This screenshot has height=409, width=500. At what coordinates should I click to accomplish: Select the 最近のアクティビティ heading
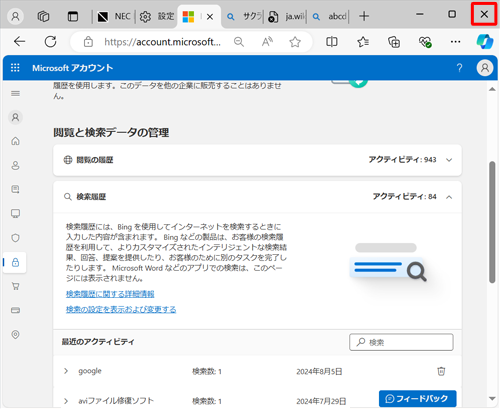(98, 342)
